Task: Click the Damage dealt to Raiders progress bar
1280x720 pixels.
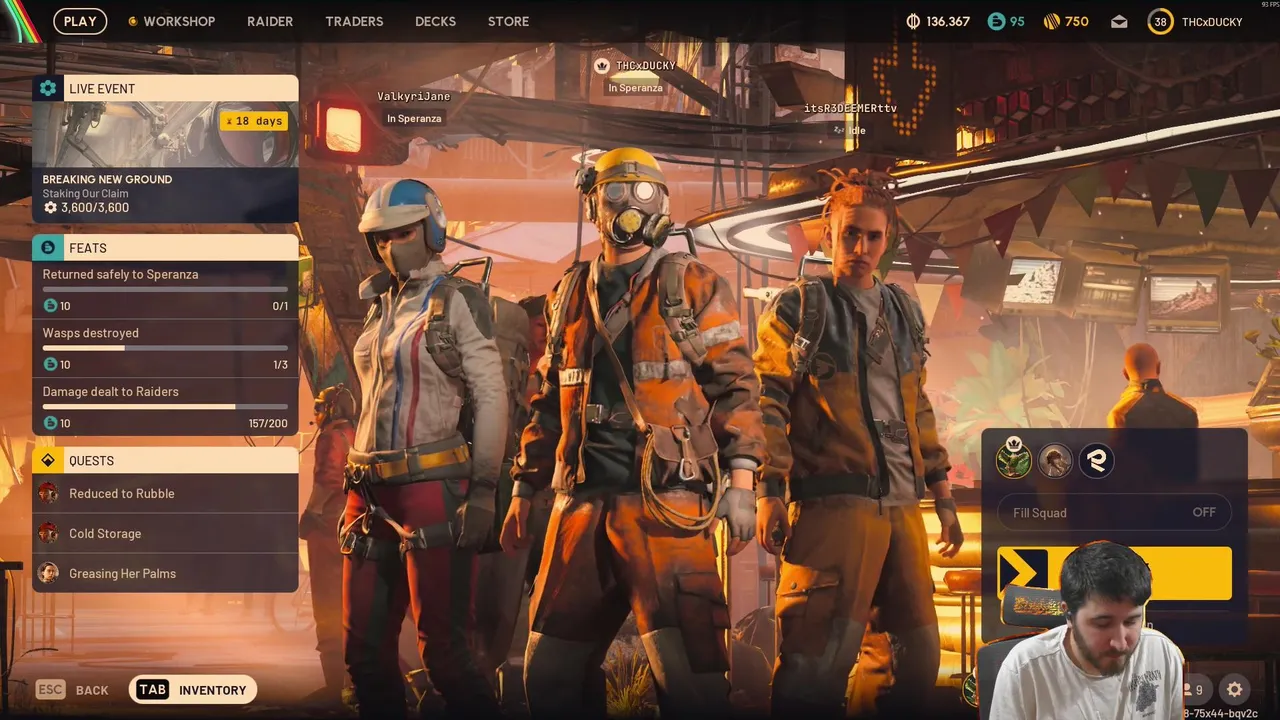Action: pyautogui.click(x=165, y=406)
